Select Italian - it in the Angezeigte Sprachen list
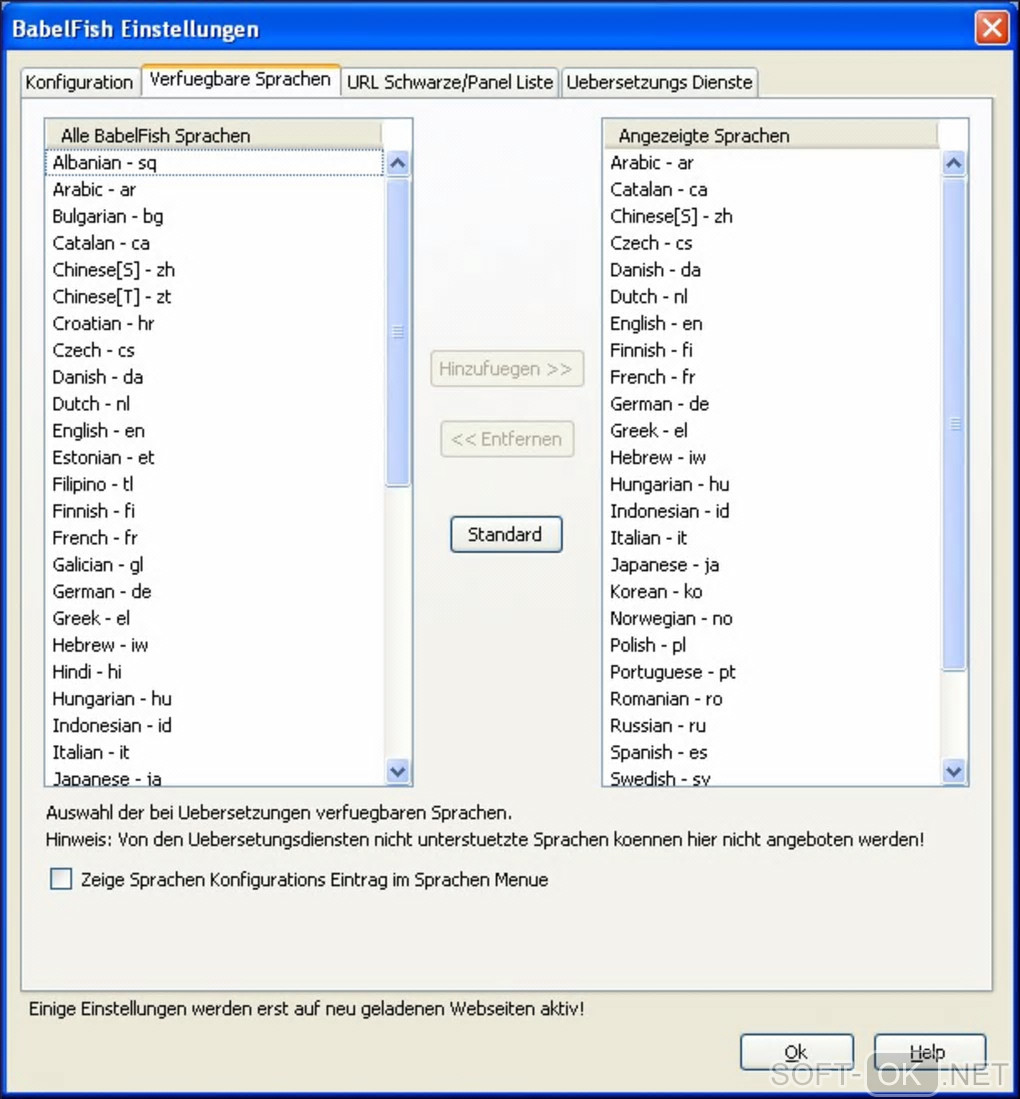Viewport: 1020px width, 1099px height. point(771,538)
